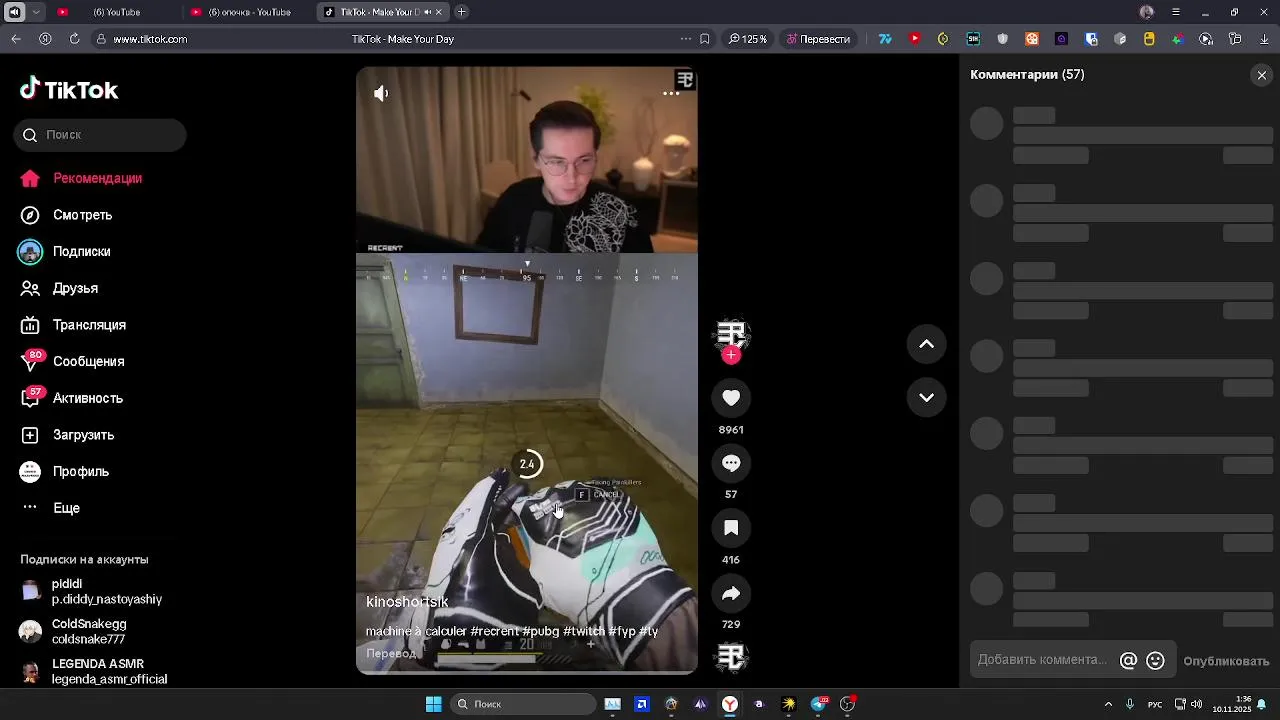Reload the page
Screen dimensions: 1280x720
[74, 39]
